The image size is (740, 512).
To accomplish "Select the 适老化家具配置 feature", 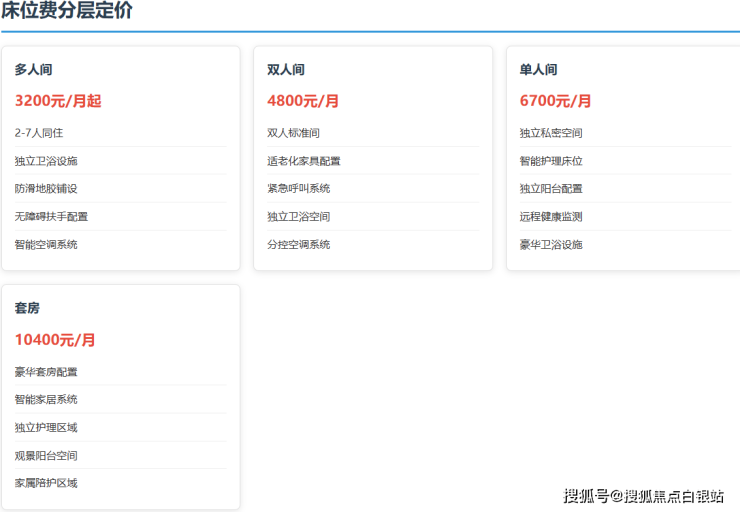I will [x=304, y=161].
